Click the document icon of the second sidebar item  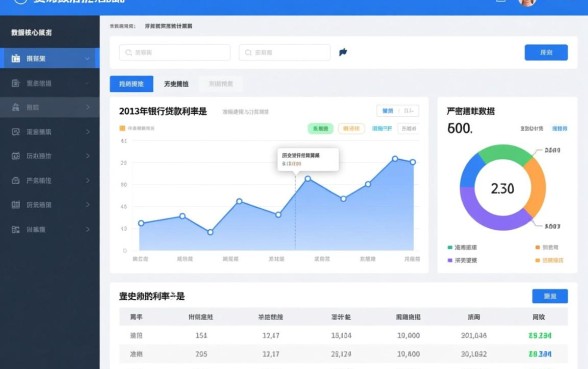click(16, 83)
